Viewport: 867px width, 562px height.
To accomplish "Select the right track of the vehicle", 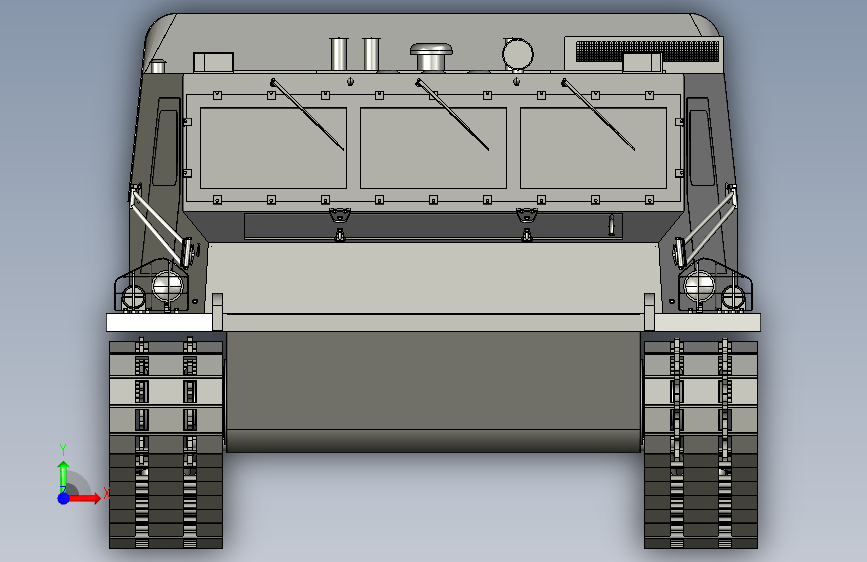I will click(x=701, y=444).
